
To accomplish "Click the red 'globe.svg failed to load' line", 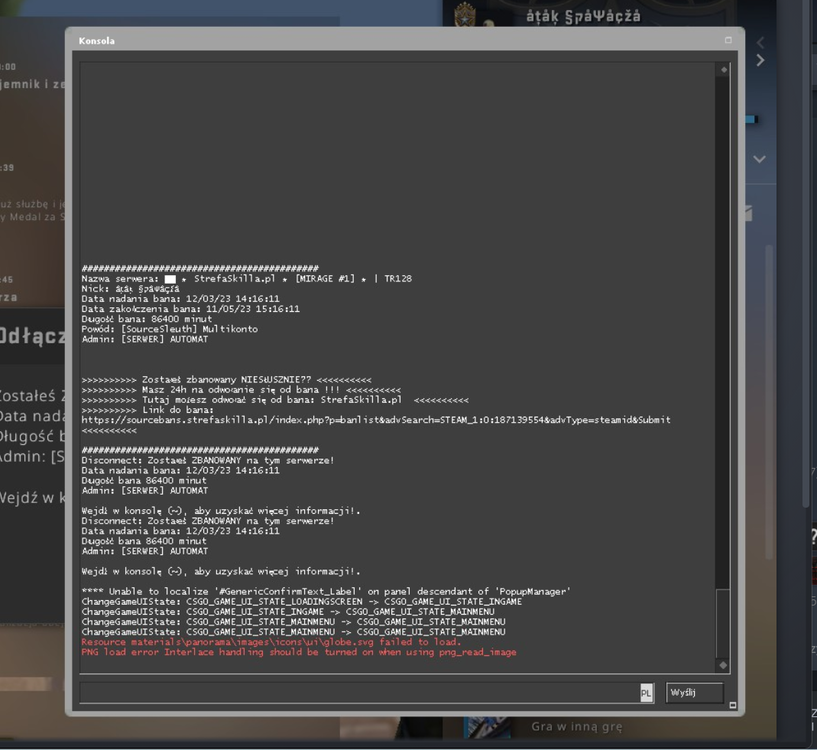I will tap(271, 642).
